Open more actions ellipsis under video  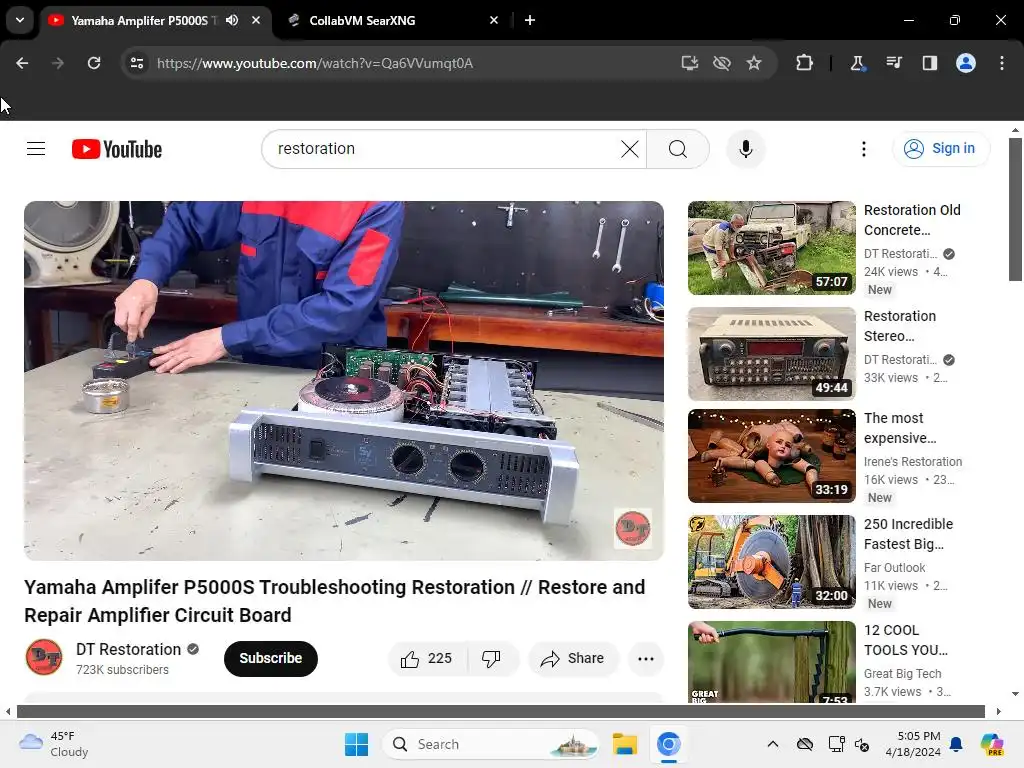(x=646, y=658)
